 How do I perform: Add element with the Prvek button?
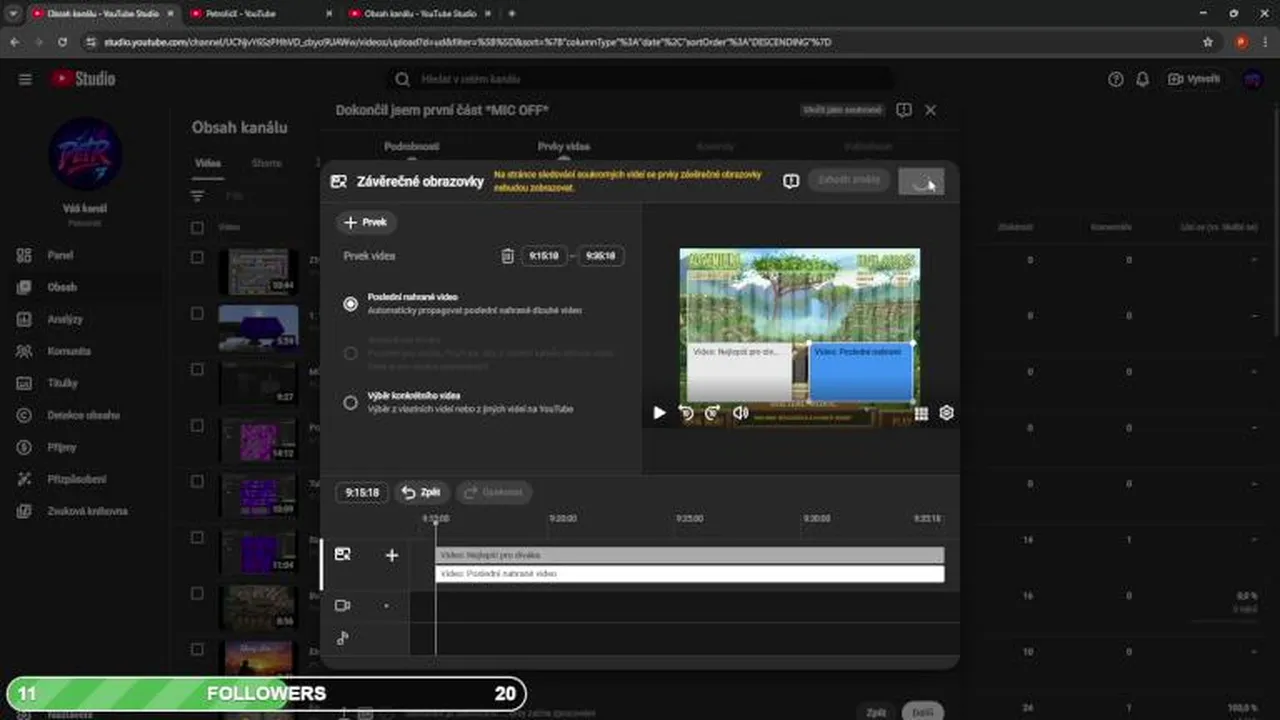click(366, 223)
